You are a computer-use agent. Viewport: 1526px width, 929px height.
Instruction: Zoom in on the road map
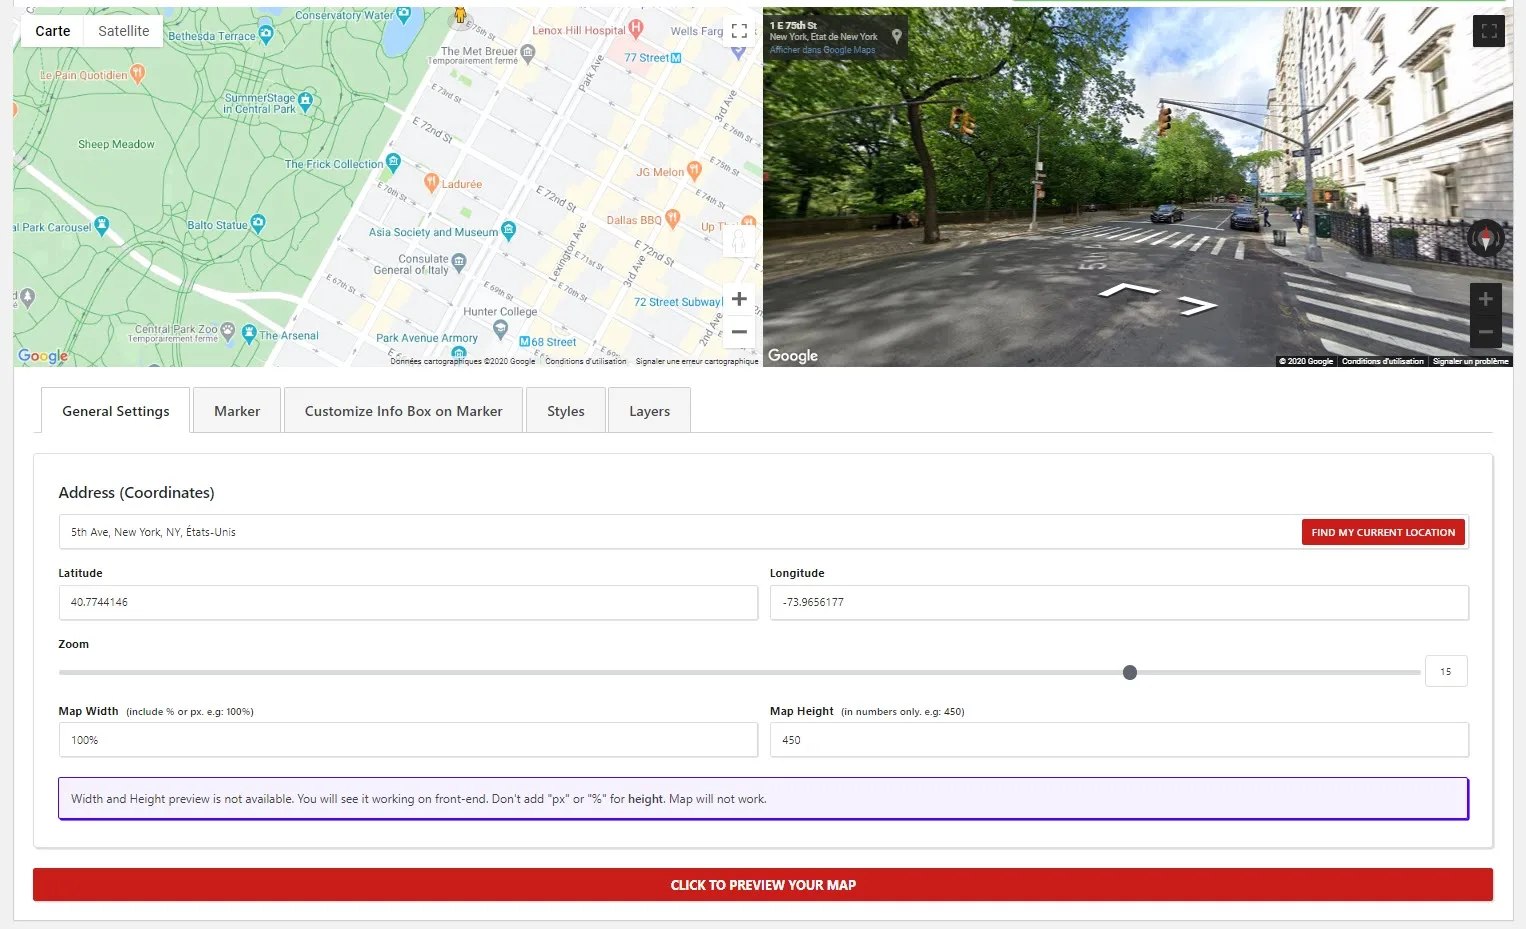[739, 299]
